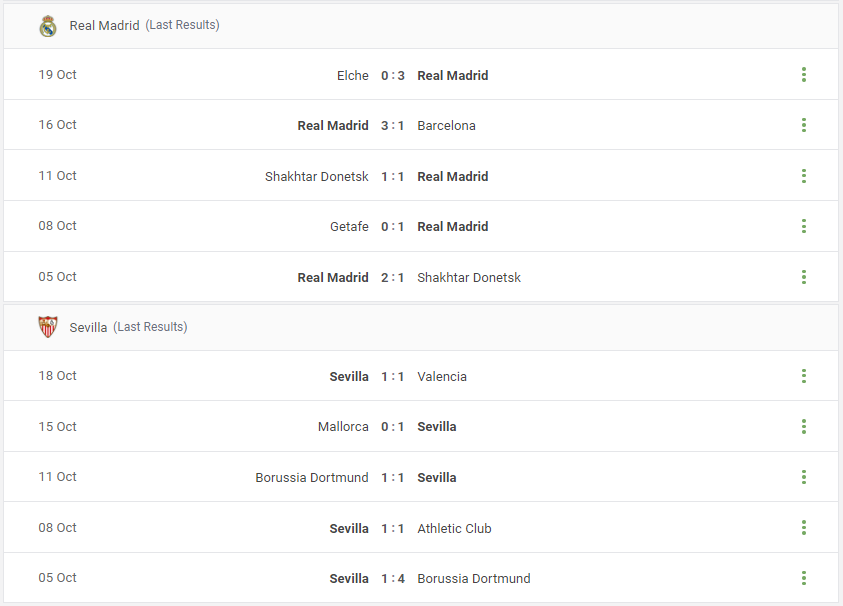
Task: Open options for Borussia Dortmund 1:1 Sevilla match
Action: tap(804, 477)
